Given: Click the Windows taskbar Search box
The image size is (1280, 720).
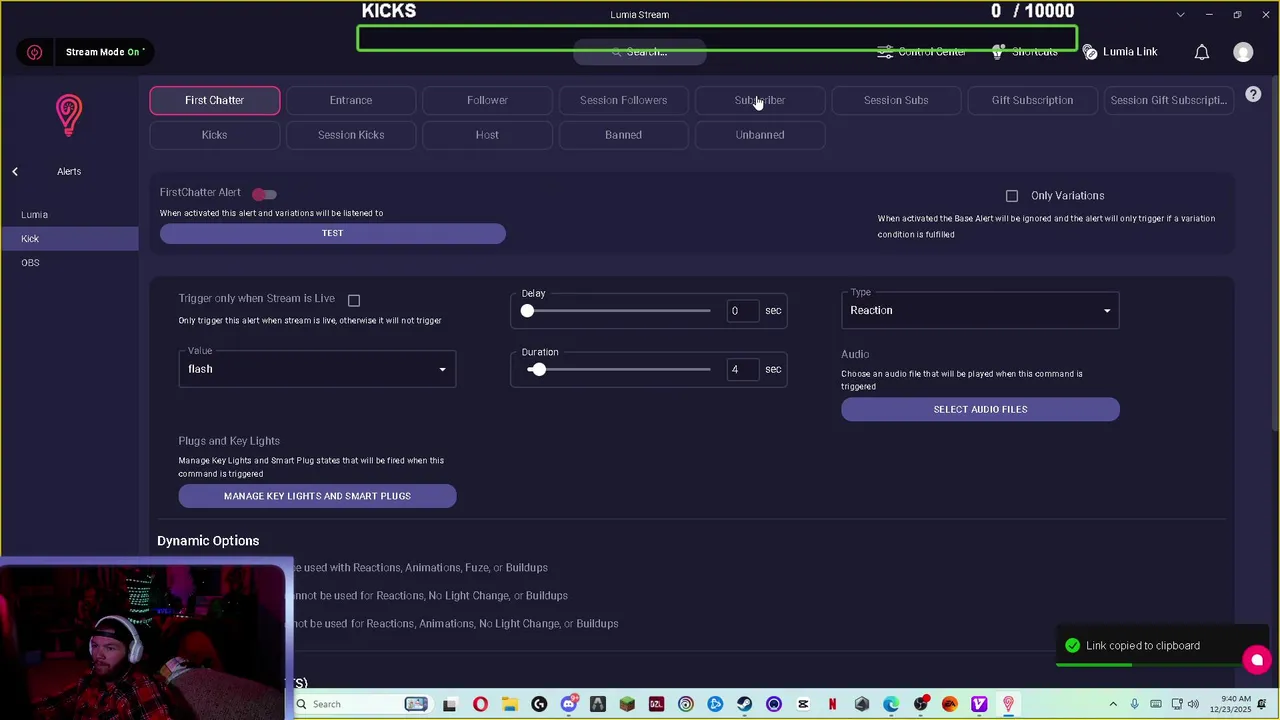Looking at the screenshot, I should point(361,704).
